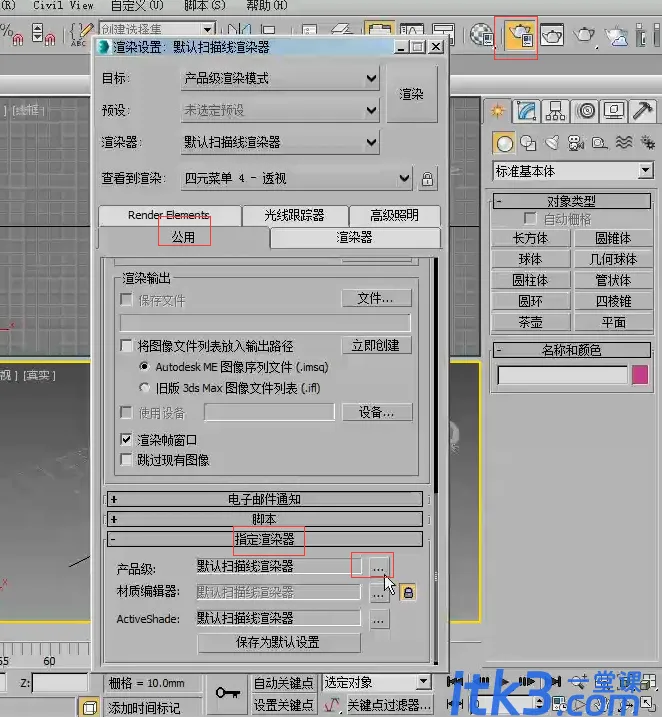This screenshot has height=717, width=662.
Task: Enable 自动栅格 checkbox
Action: click(530, 219)
